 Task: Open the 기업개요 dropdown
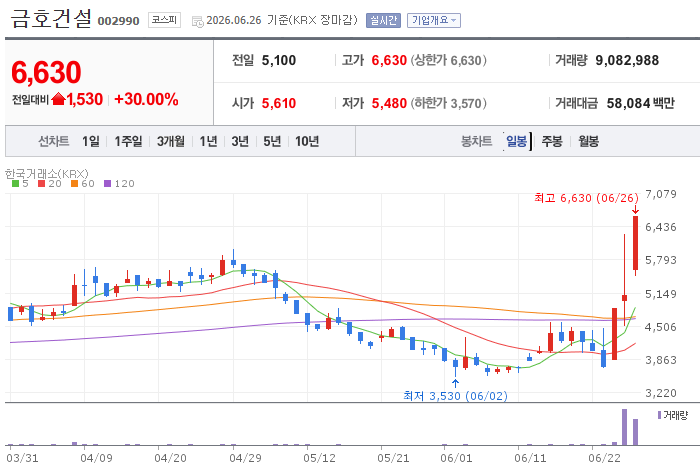point(433,20)
